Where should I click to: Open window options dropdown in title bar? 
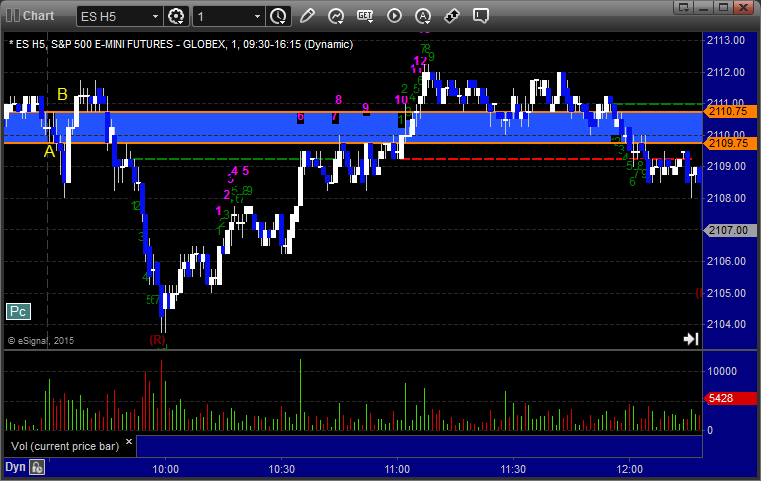click(x=684, y=7)
